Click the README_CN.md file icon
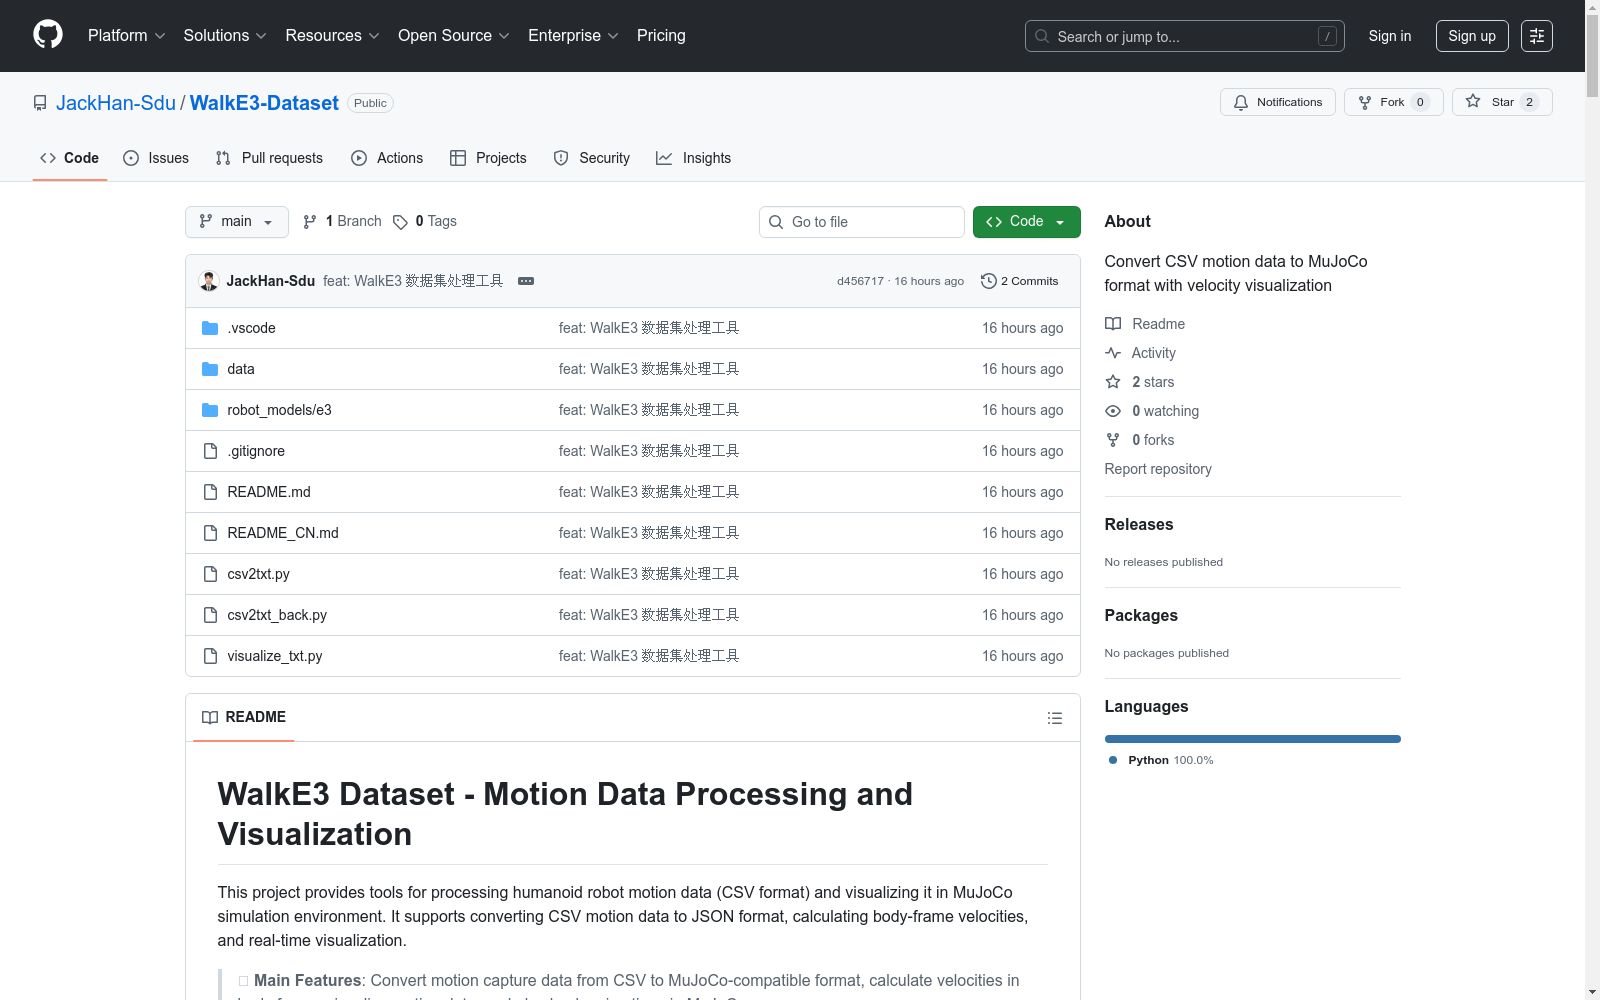Screen dimensions: 1600x1000 click(210, 533)
